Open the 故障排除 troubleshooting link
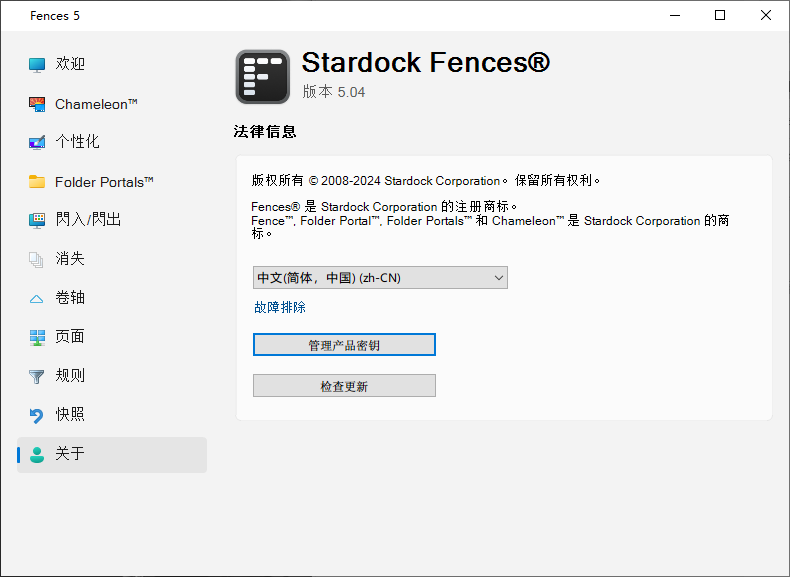 coord(280,308)
